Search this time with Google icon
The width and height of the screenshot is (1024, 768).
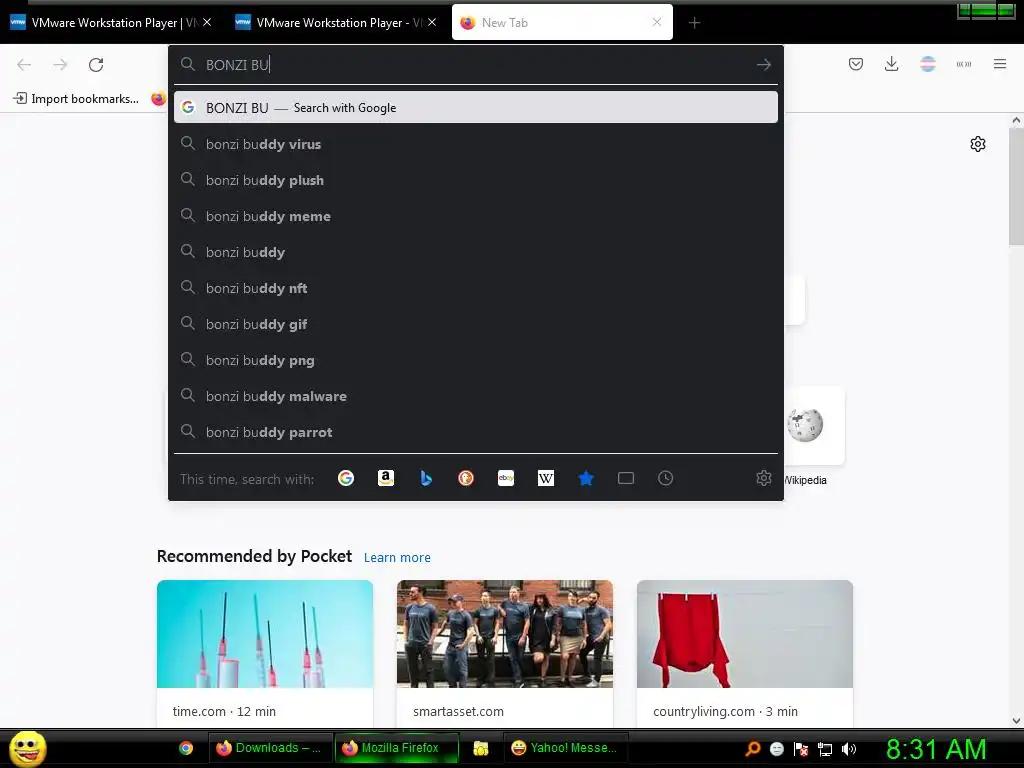pos(346,478)
